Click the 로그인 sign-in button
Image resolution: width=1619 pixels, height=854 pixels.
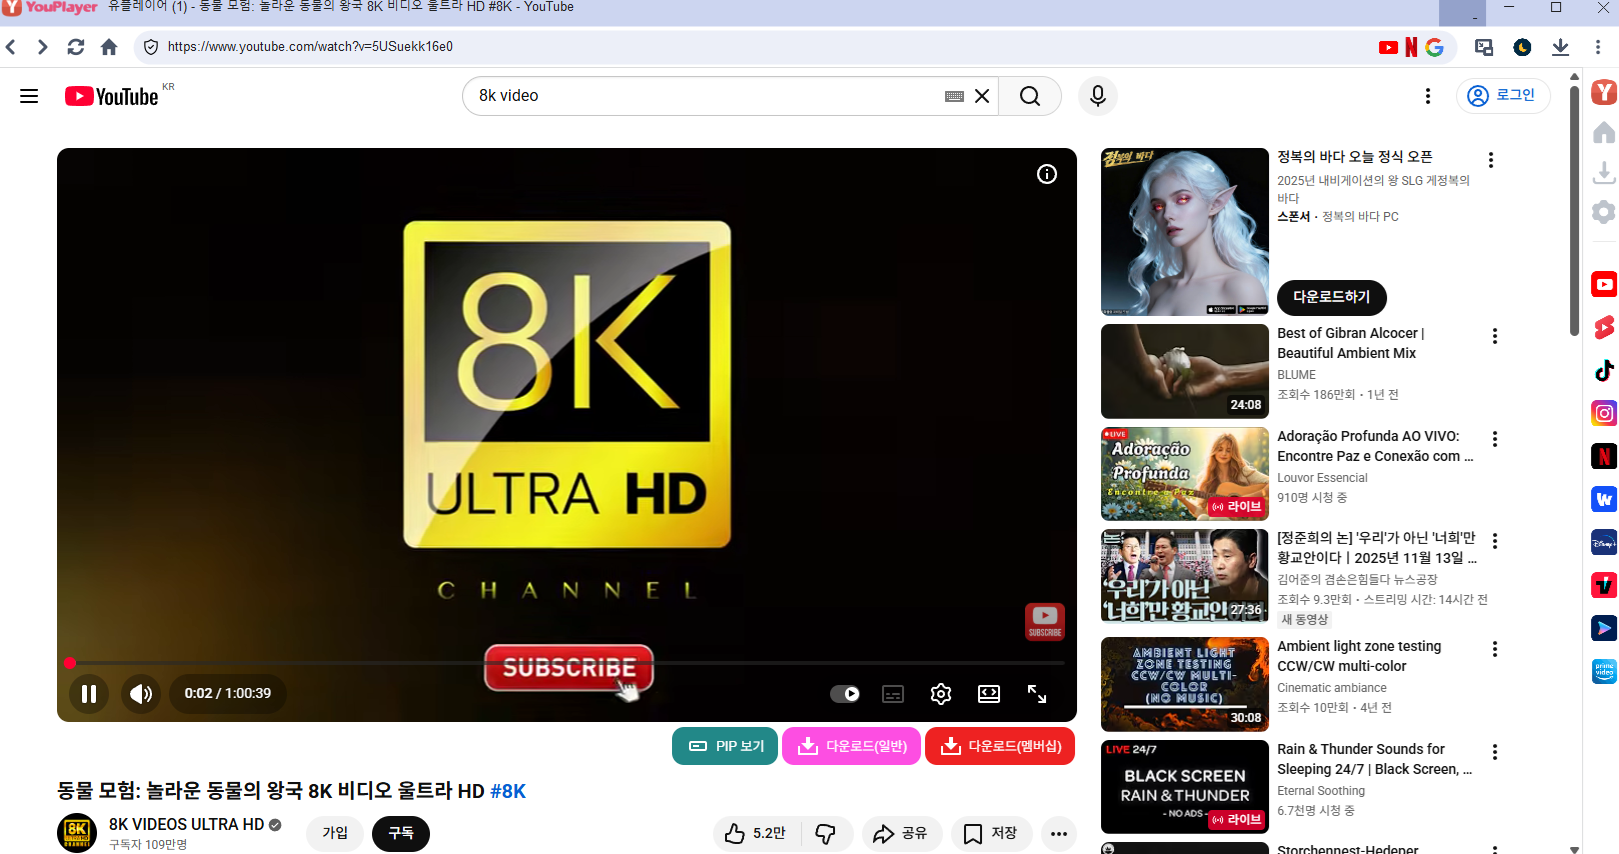[1502, 95]
